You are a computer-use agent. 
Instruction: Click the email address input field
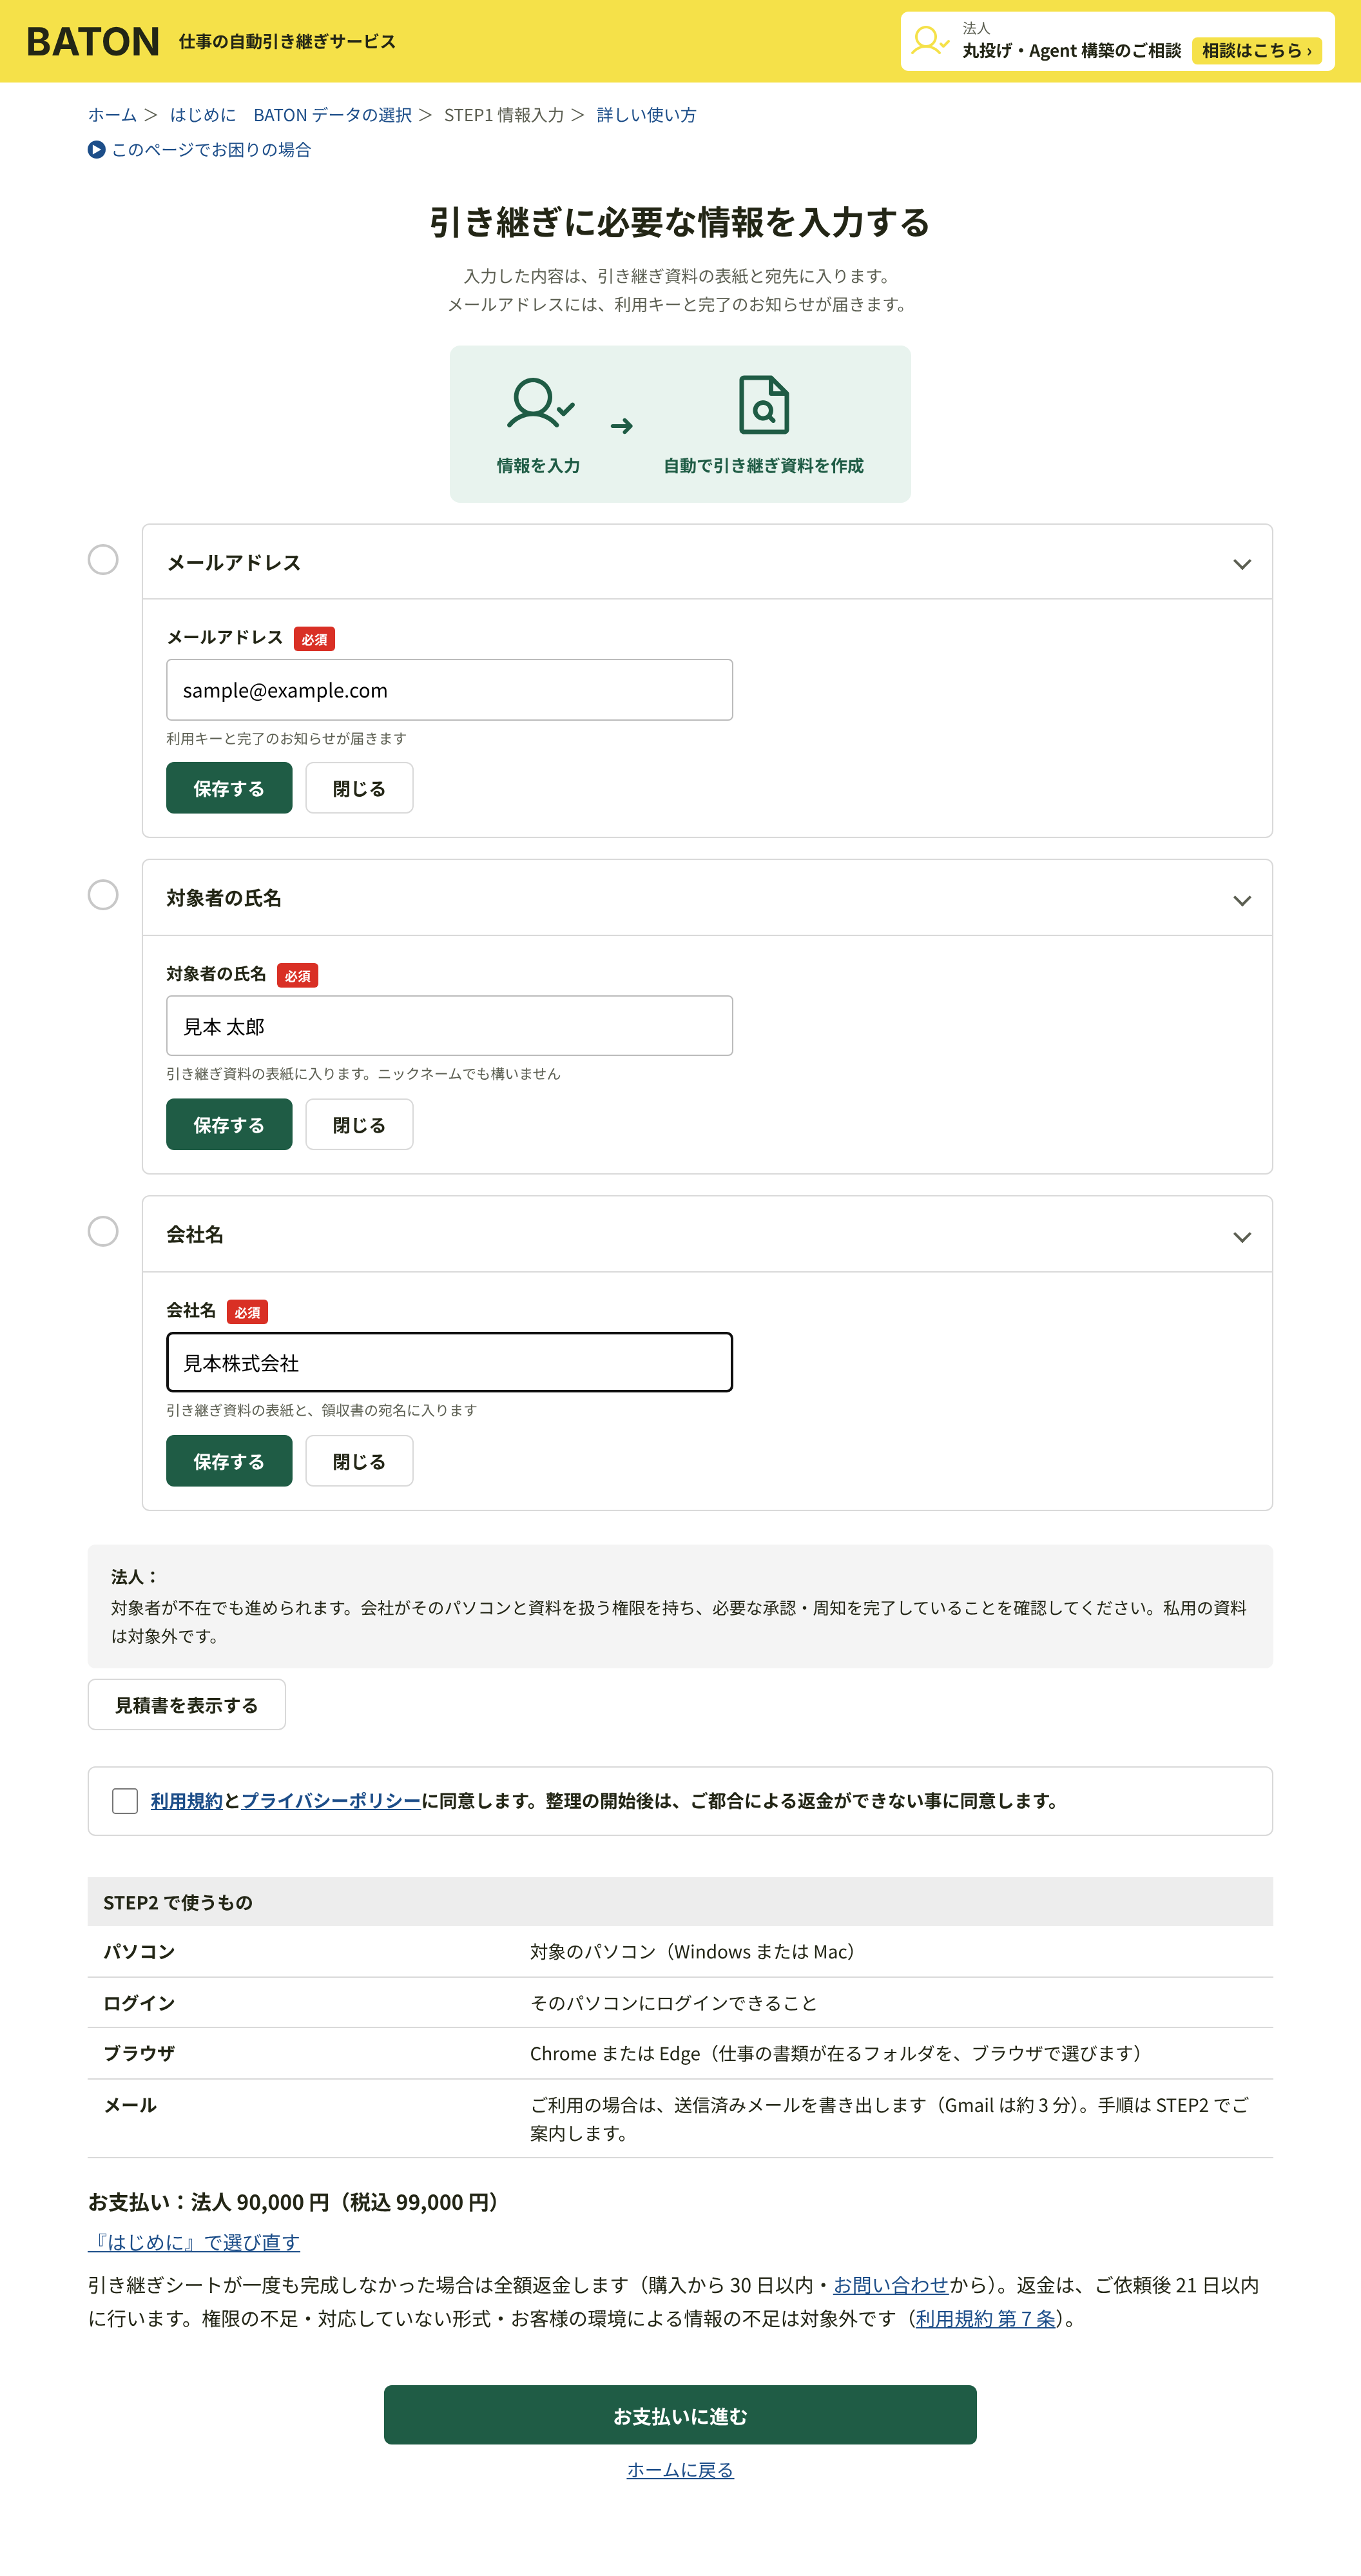[449, 690]
